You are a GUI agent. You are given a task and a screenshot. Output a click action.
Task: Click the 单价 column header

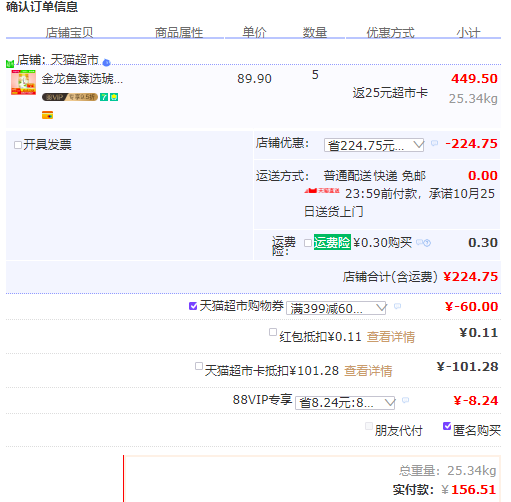click(x=255, y=32)
